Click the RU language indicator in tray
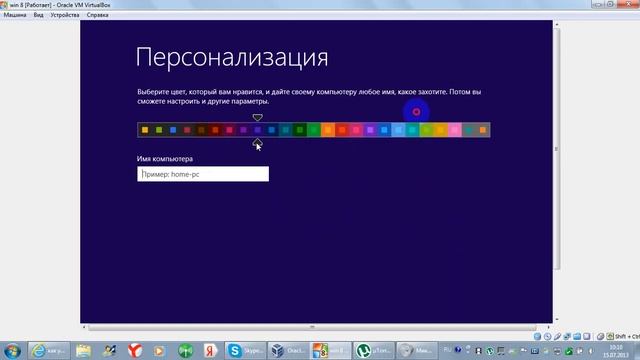 [x=447, y=350]
